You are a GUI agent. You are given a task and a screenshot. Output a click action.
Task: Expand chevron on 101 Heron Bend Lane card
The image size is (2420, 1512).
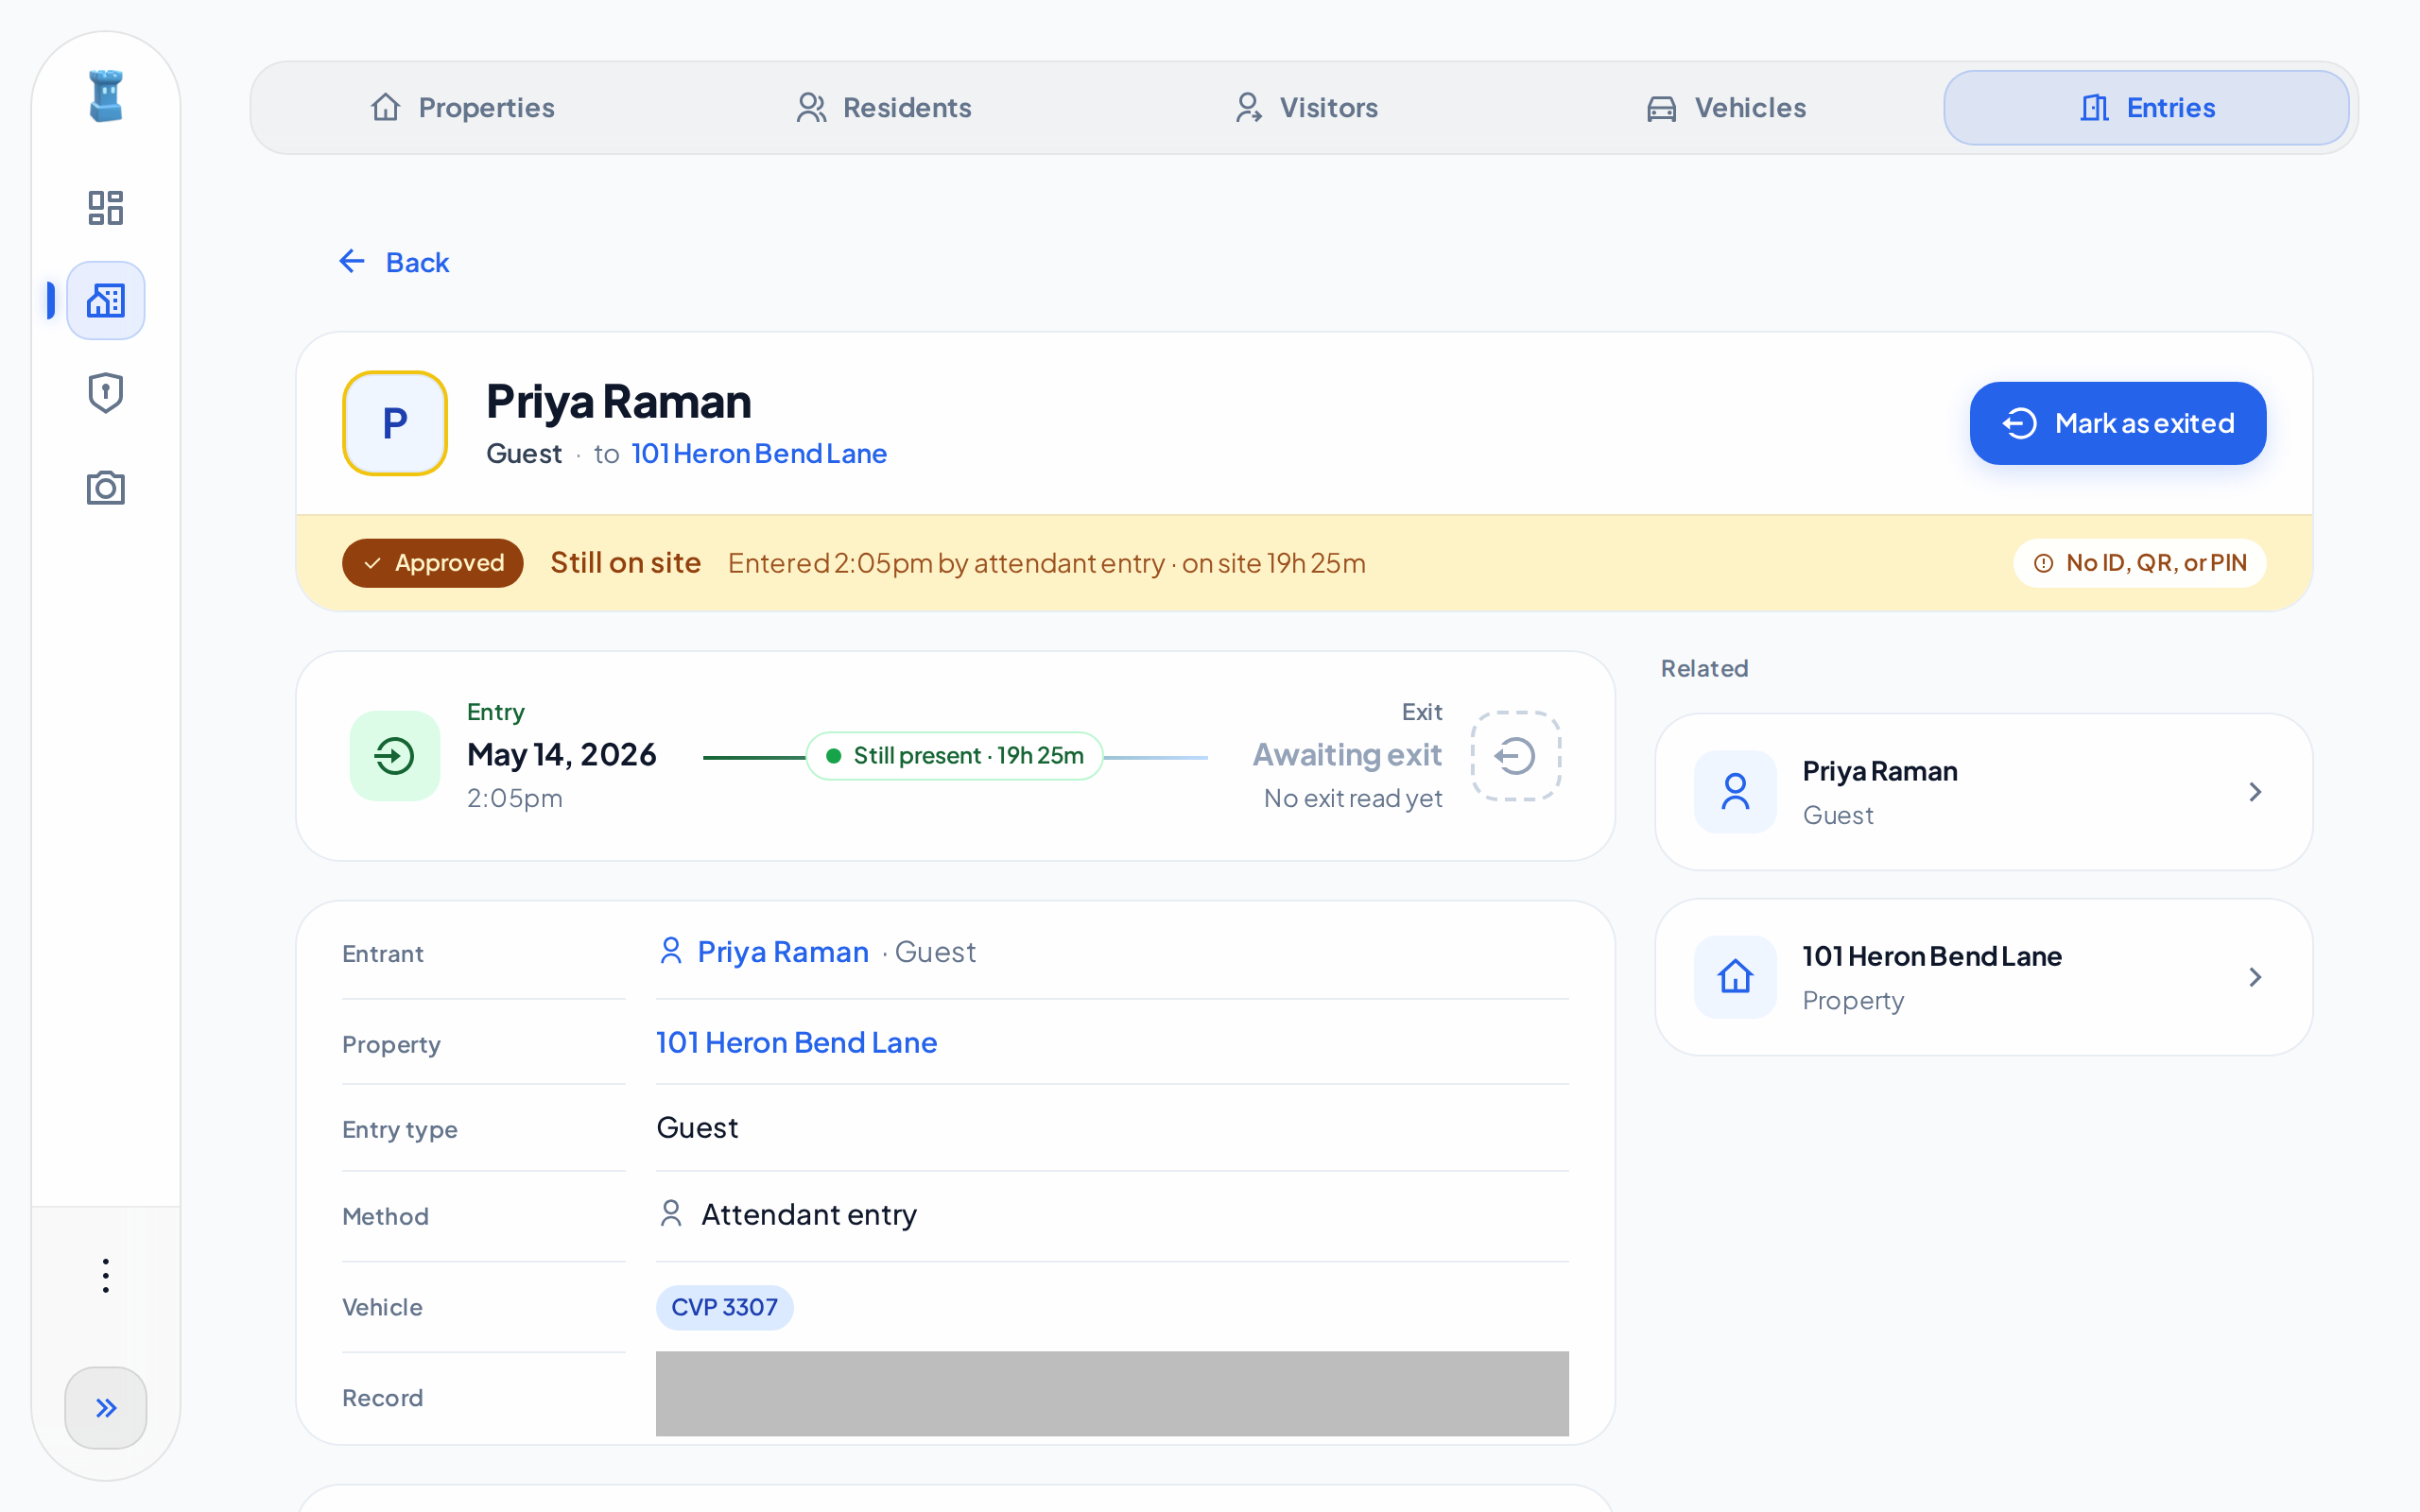point(2255,977)
